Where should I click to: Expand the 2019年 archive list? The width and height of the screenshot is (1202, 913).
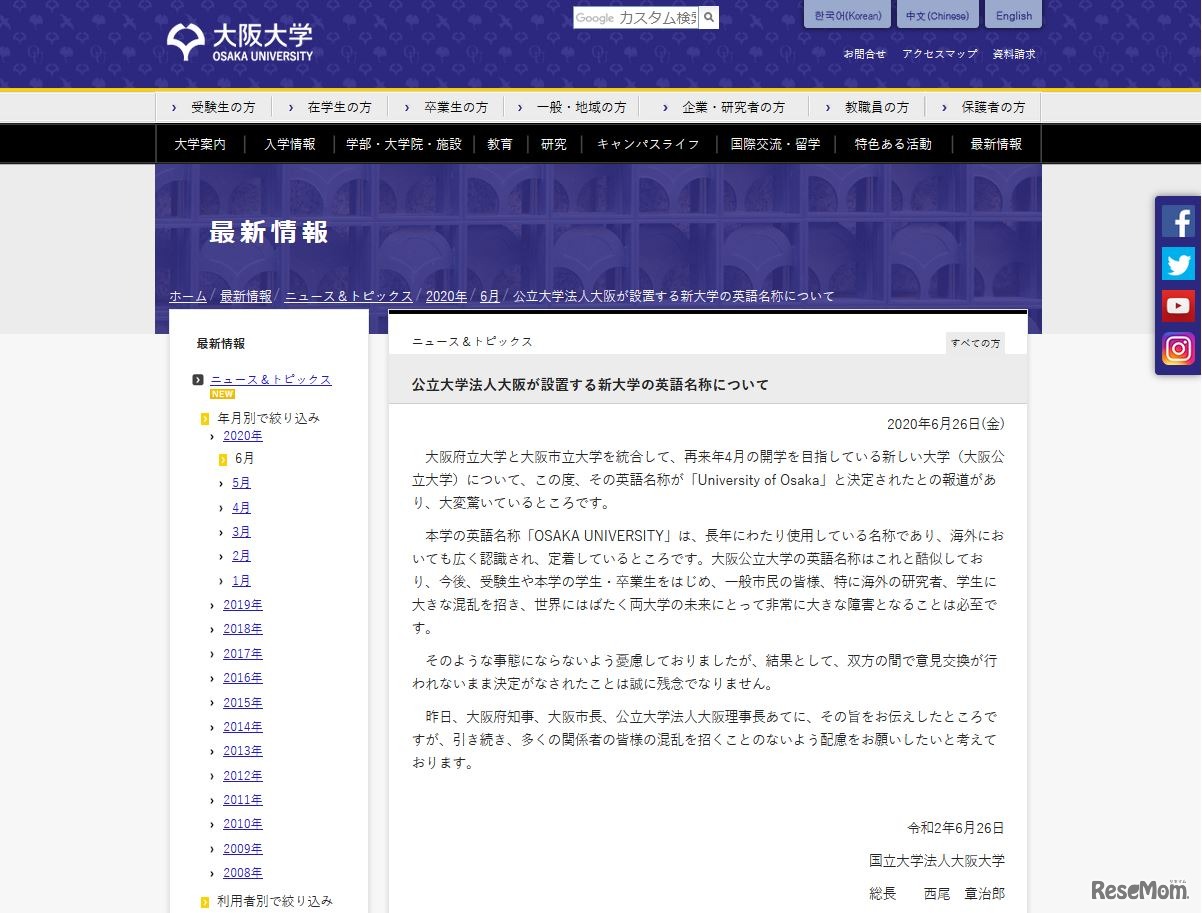point(213,605)
